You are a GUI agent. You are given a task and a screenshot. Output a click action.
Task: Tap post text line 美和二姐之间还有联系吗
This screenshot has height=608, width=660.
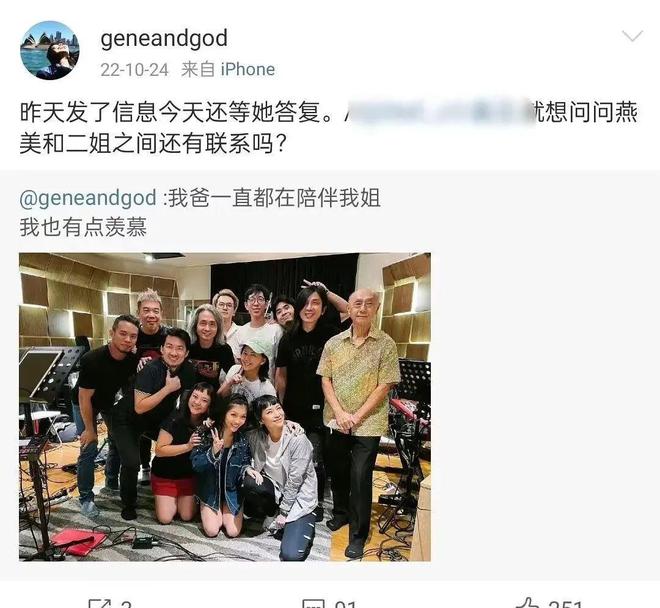[154, 144]
